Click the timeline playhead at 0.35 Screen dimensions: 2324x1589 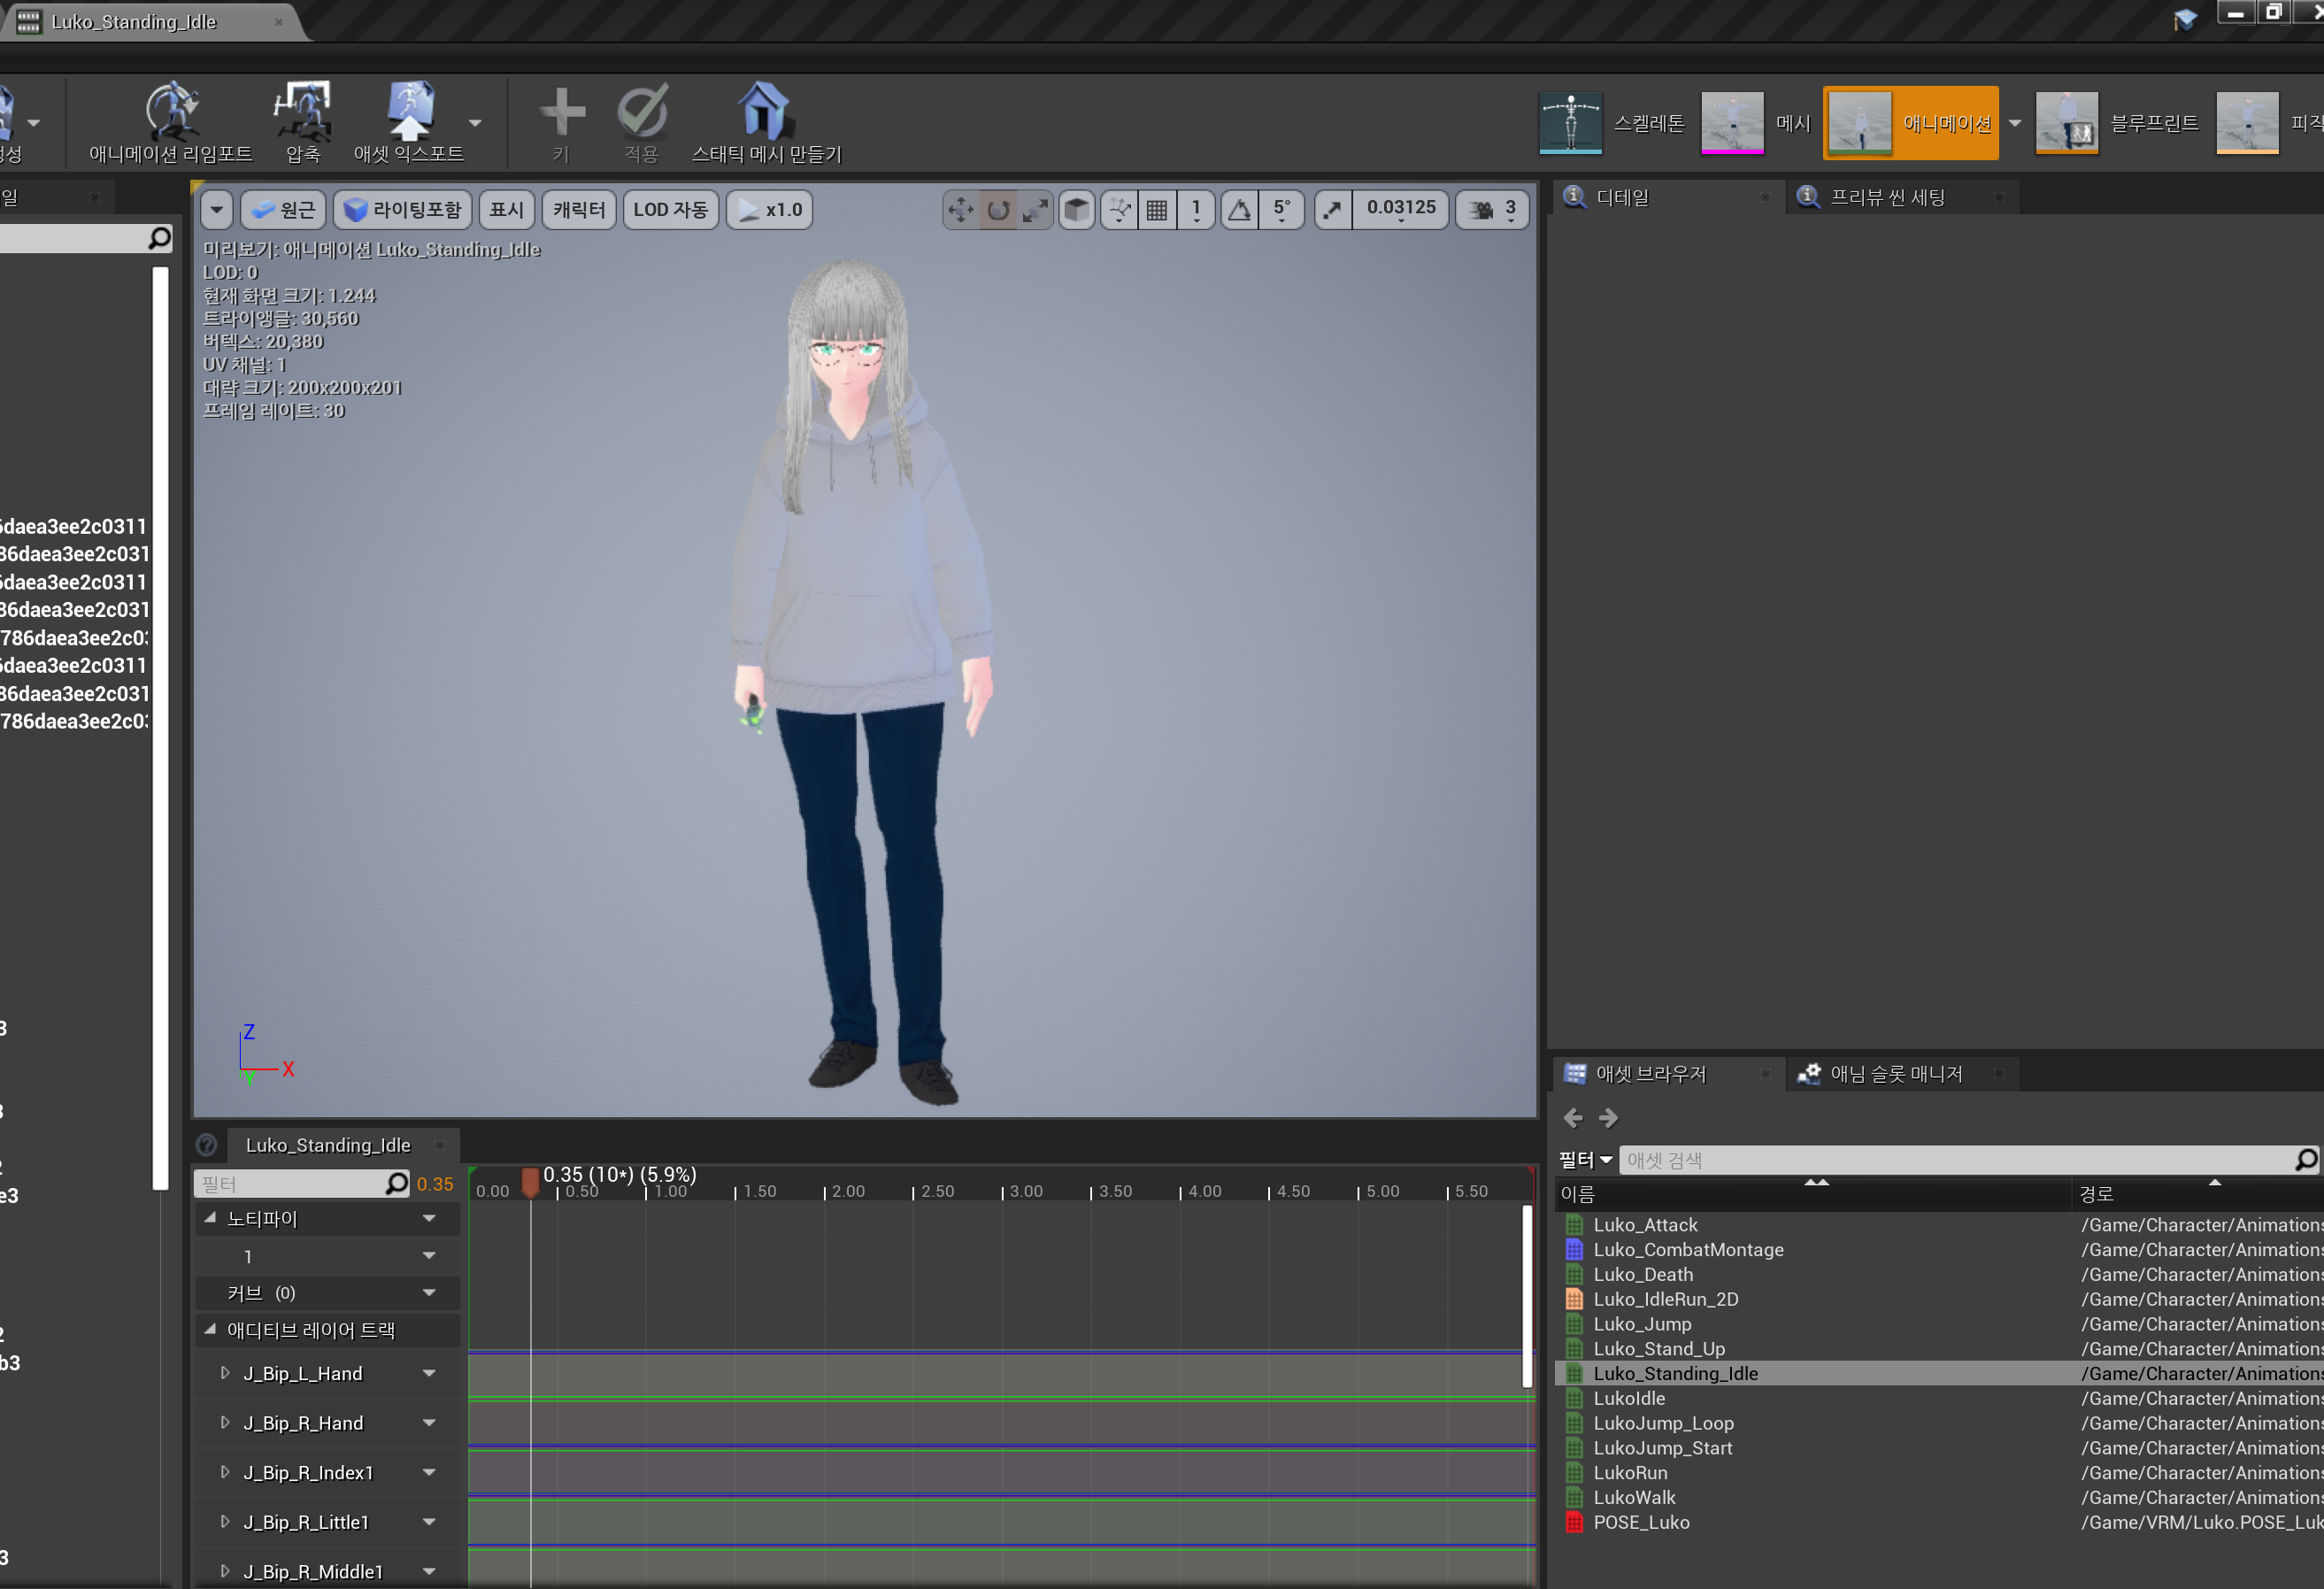click(531, 1182)
